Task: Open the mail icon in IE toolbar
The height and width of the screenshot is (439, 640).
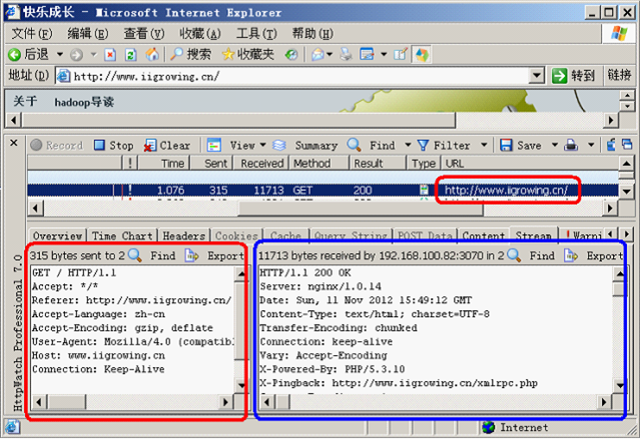Action: [318, 54]
